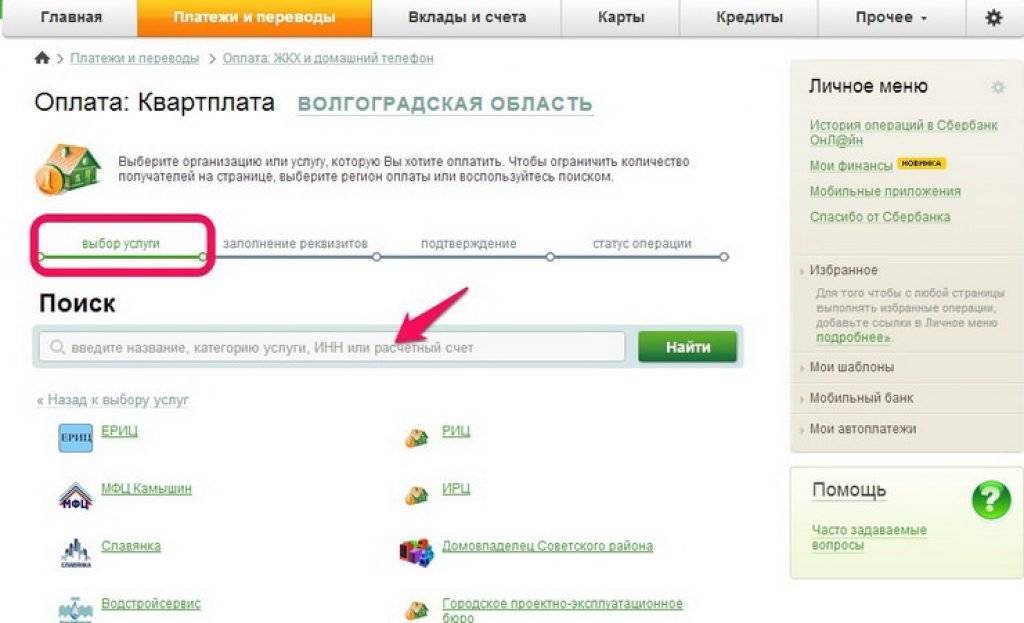Select the РИЦ payee link
This screenshot has height=623, width=1024.
pyautogui.click(x=456, y=431)
